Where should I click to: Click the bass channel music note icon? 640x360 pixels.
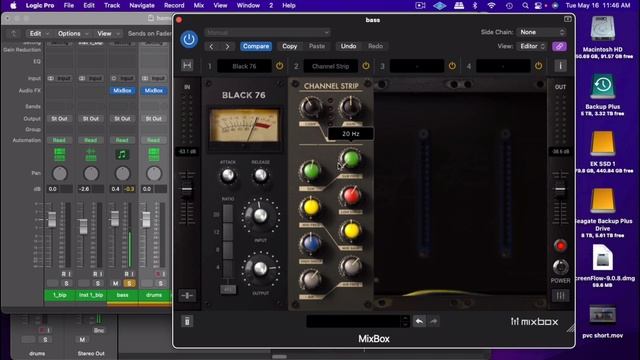click(x=122, y=154)
